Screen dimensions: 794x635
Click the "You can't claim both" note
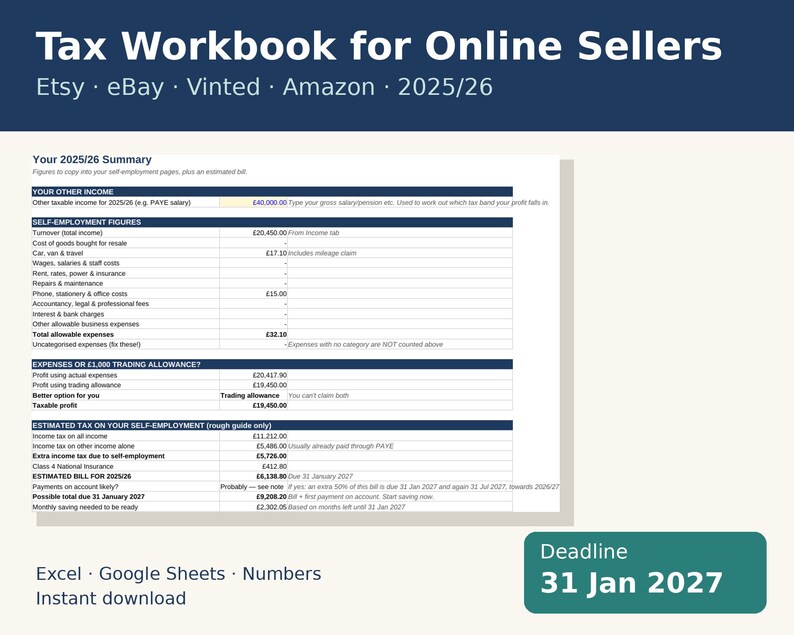pos(318,395)
